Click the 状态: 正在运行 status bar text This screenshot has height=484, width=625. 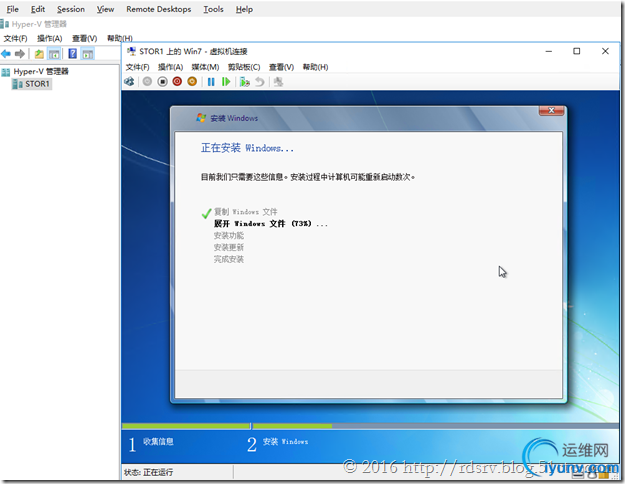pyautogui.click(x=148, y=472)
